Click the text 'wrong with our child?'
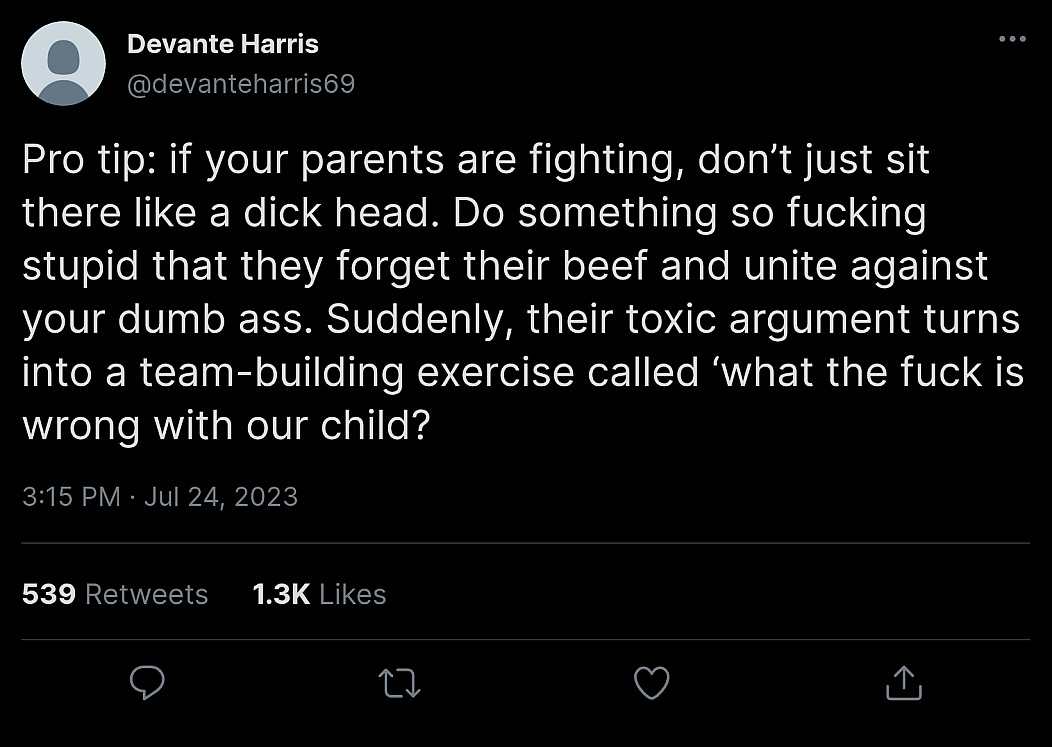Screen dimensions: 1052x747 [x=225, y=426]
